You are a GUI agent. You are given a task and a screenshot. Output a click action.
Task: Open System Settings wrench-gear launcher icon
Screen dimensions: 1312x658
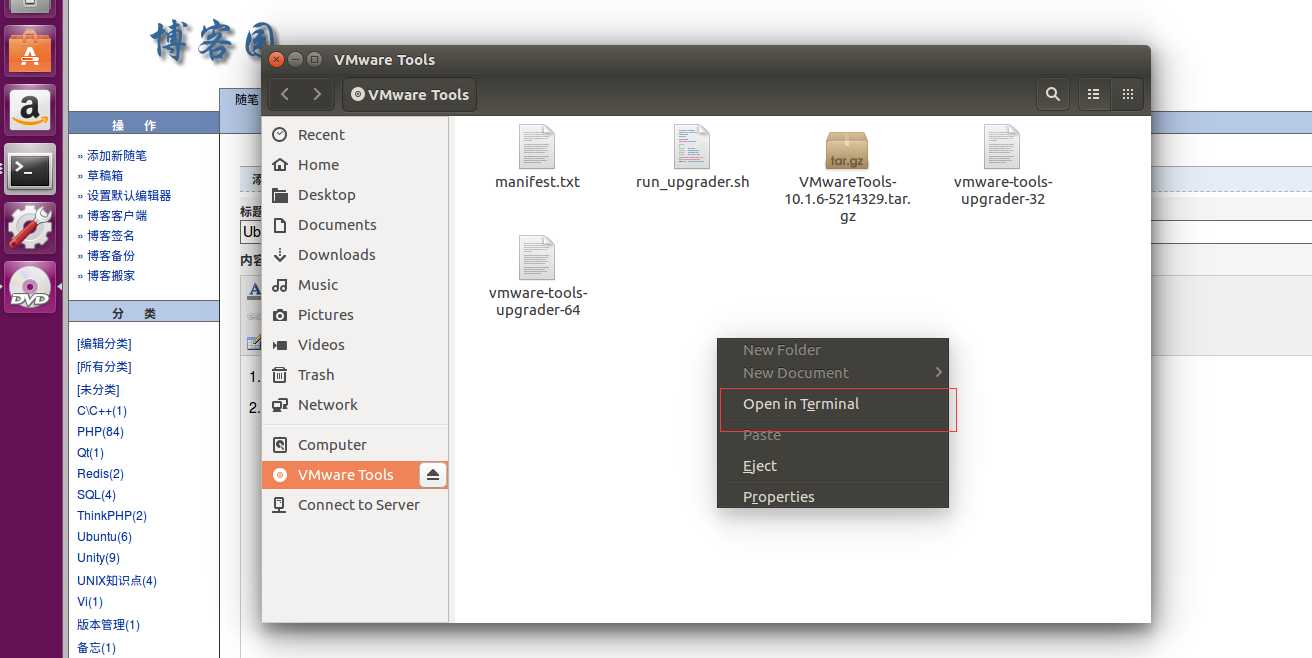[30, 228]
